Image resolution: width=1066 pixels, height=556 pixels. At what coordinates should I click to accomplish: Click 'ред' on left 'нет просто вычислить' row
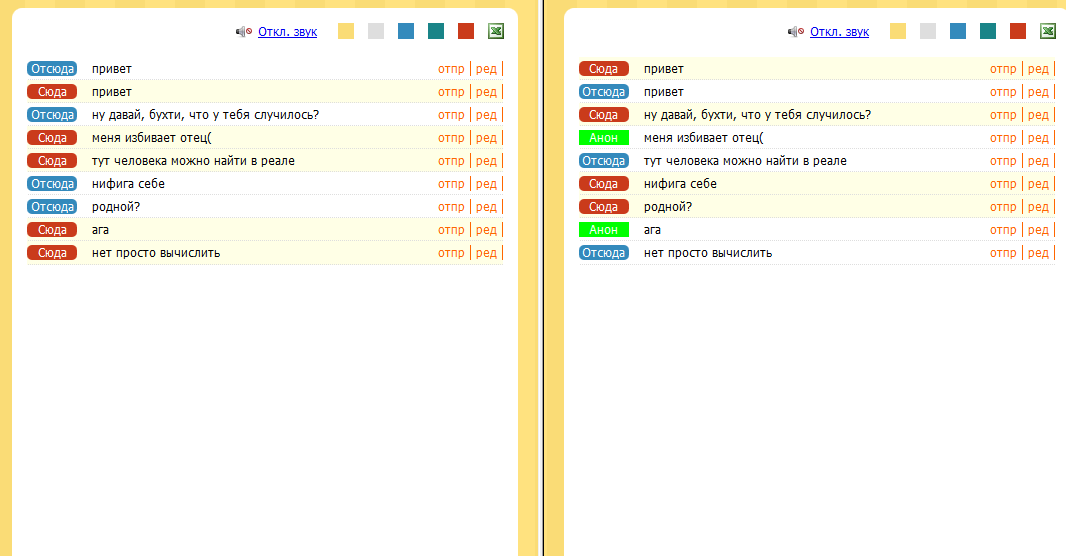pos(486,253)
